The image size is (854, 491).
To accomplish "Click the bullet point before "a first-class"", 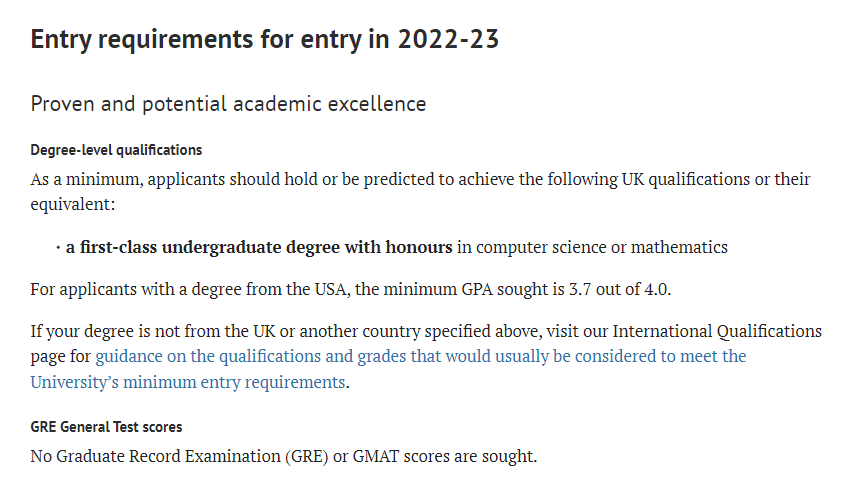I will (58, 248).
